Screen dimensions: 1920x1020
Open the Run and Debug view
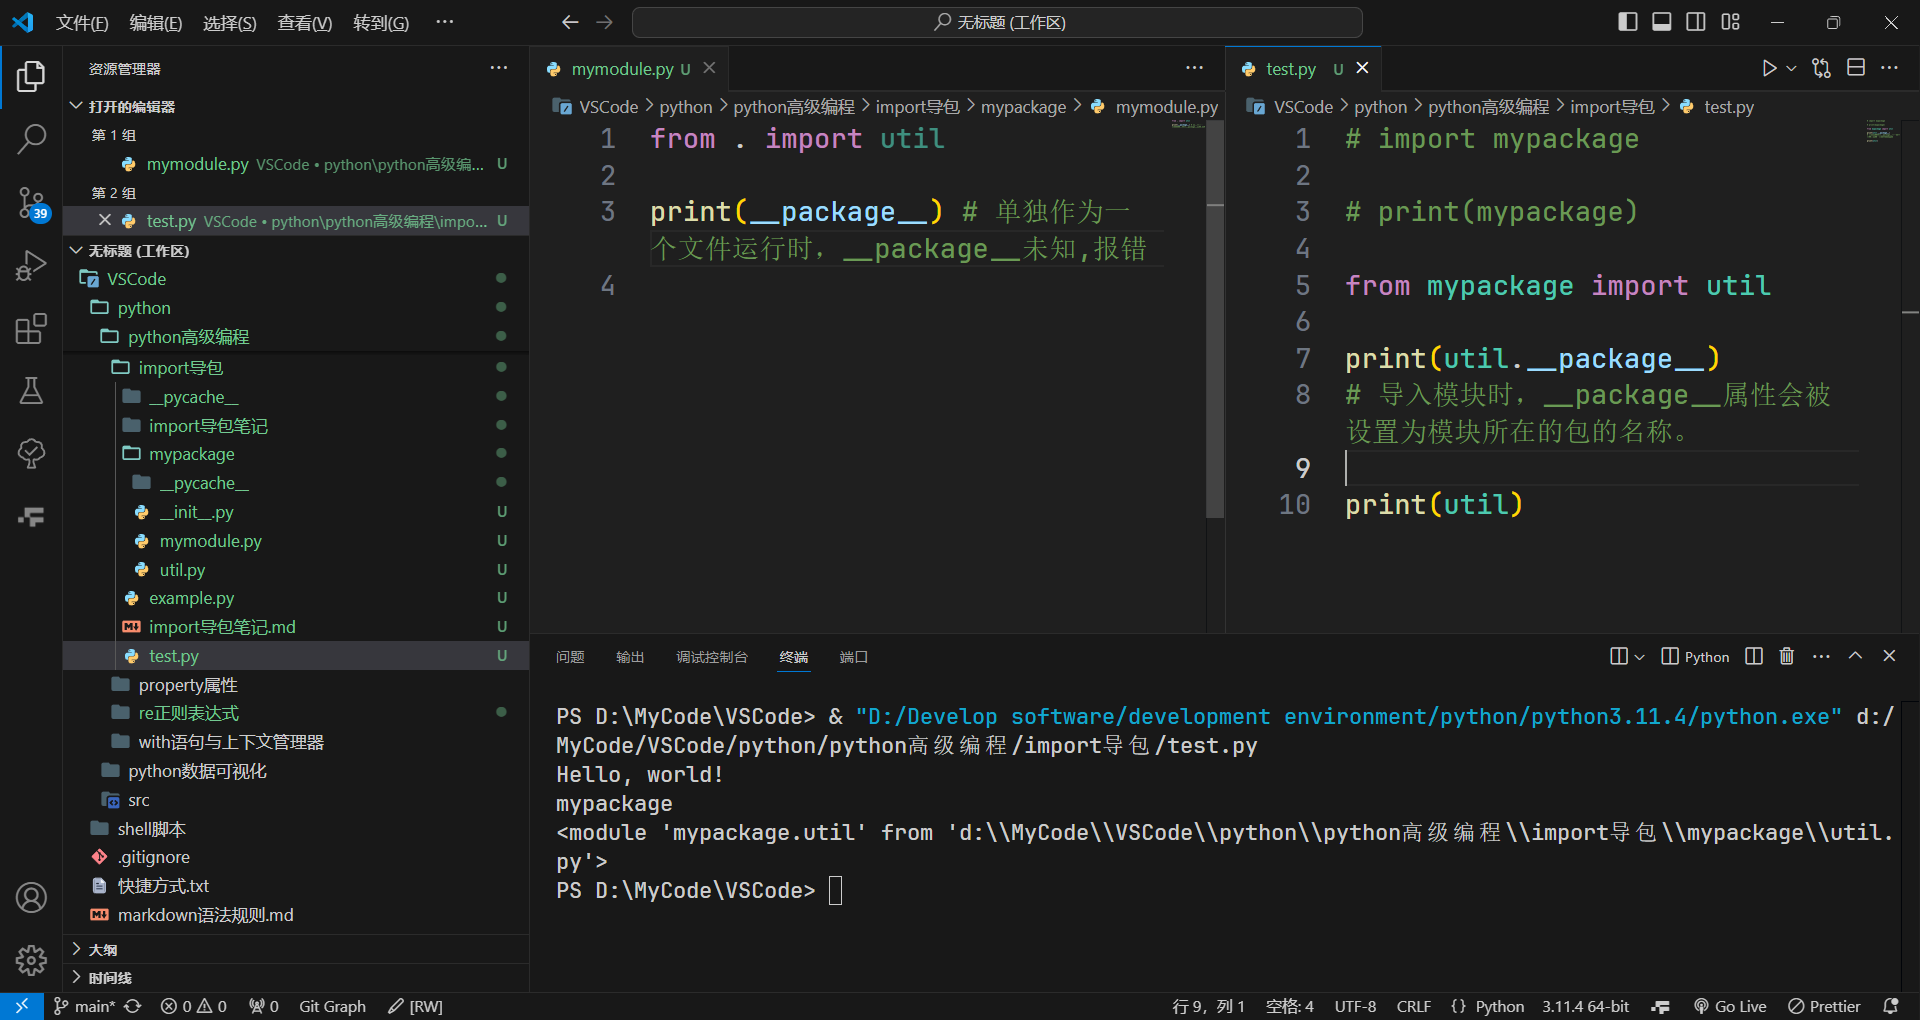tap(31, 266)
